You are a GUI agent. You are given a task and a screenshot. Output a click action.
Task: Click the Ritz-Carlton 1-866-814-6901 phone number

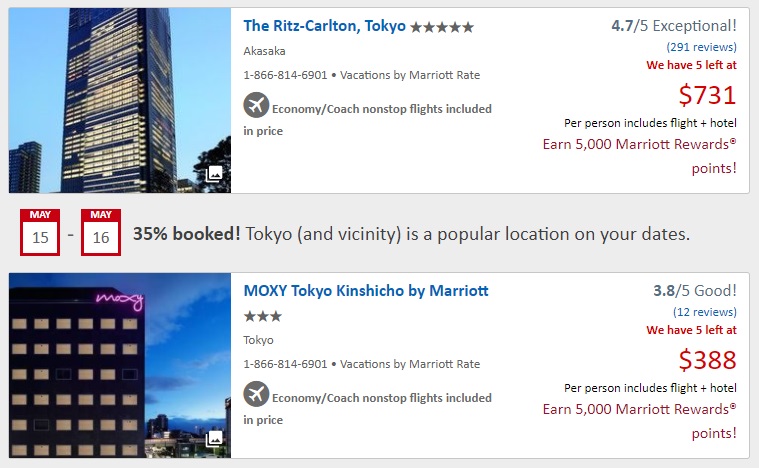coord(285,75)
